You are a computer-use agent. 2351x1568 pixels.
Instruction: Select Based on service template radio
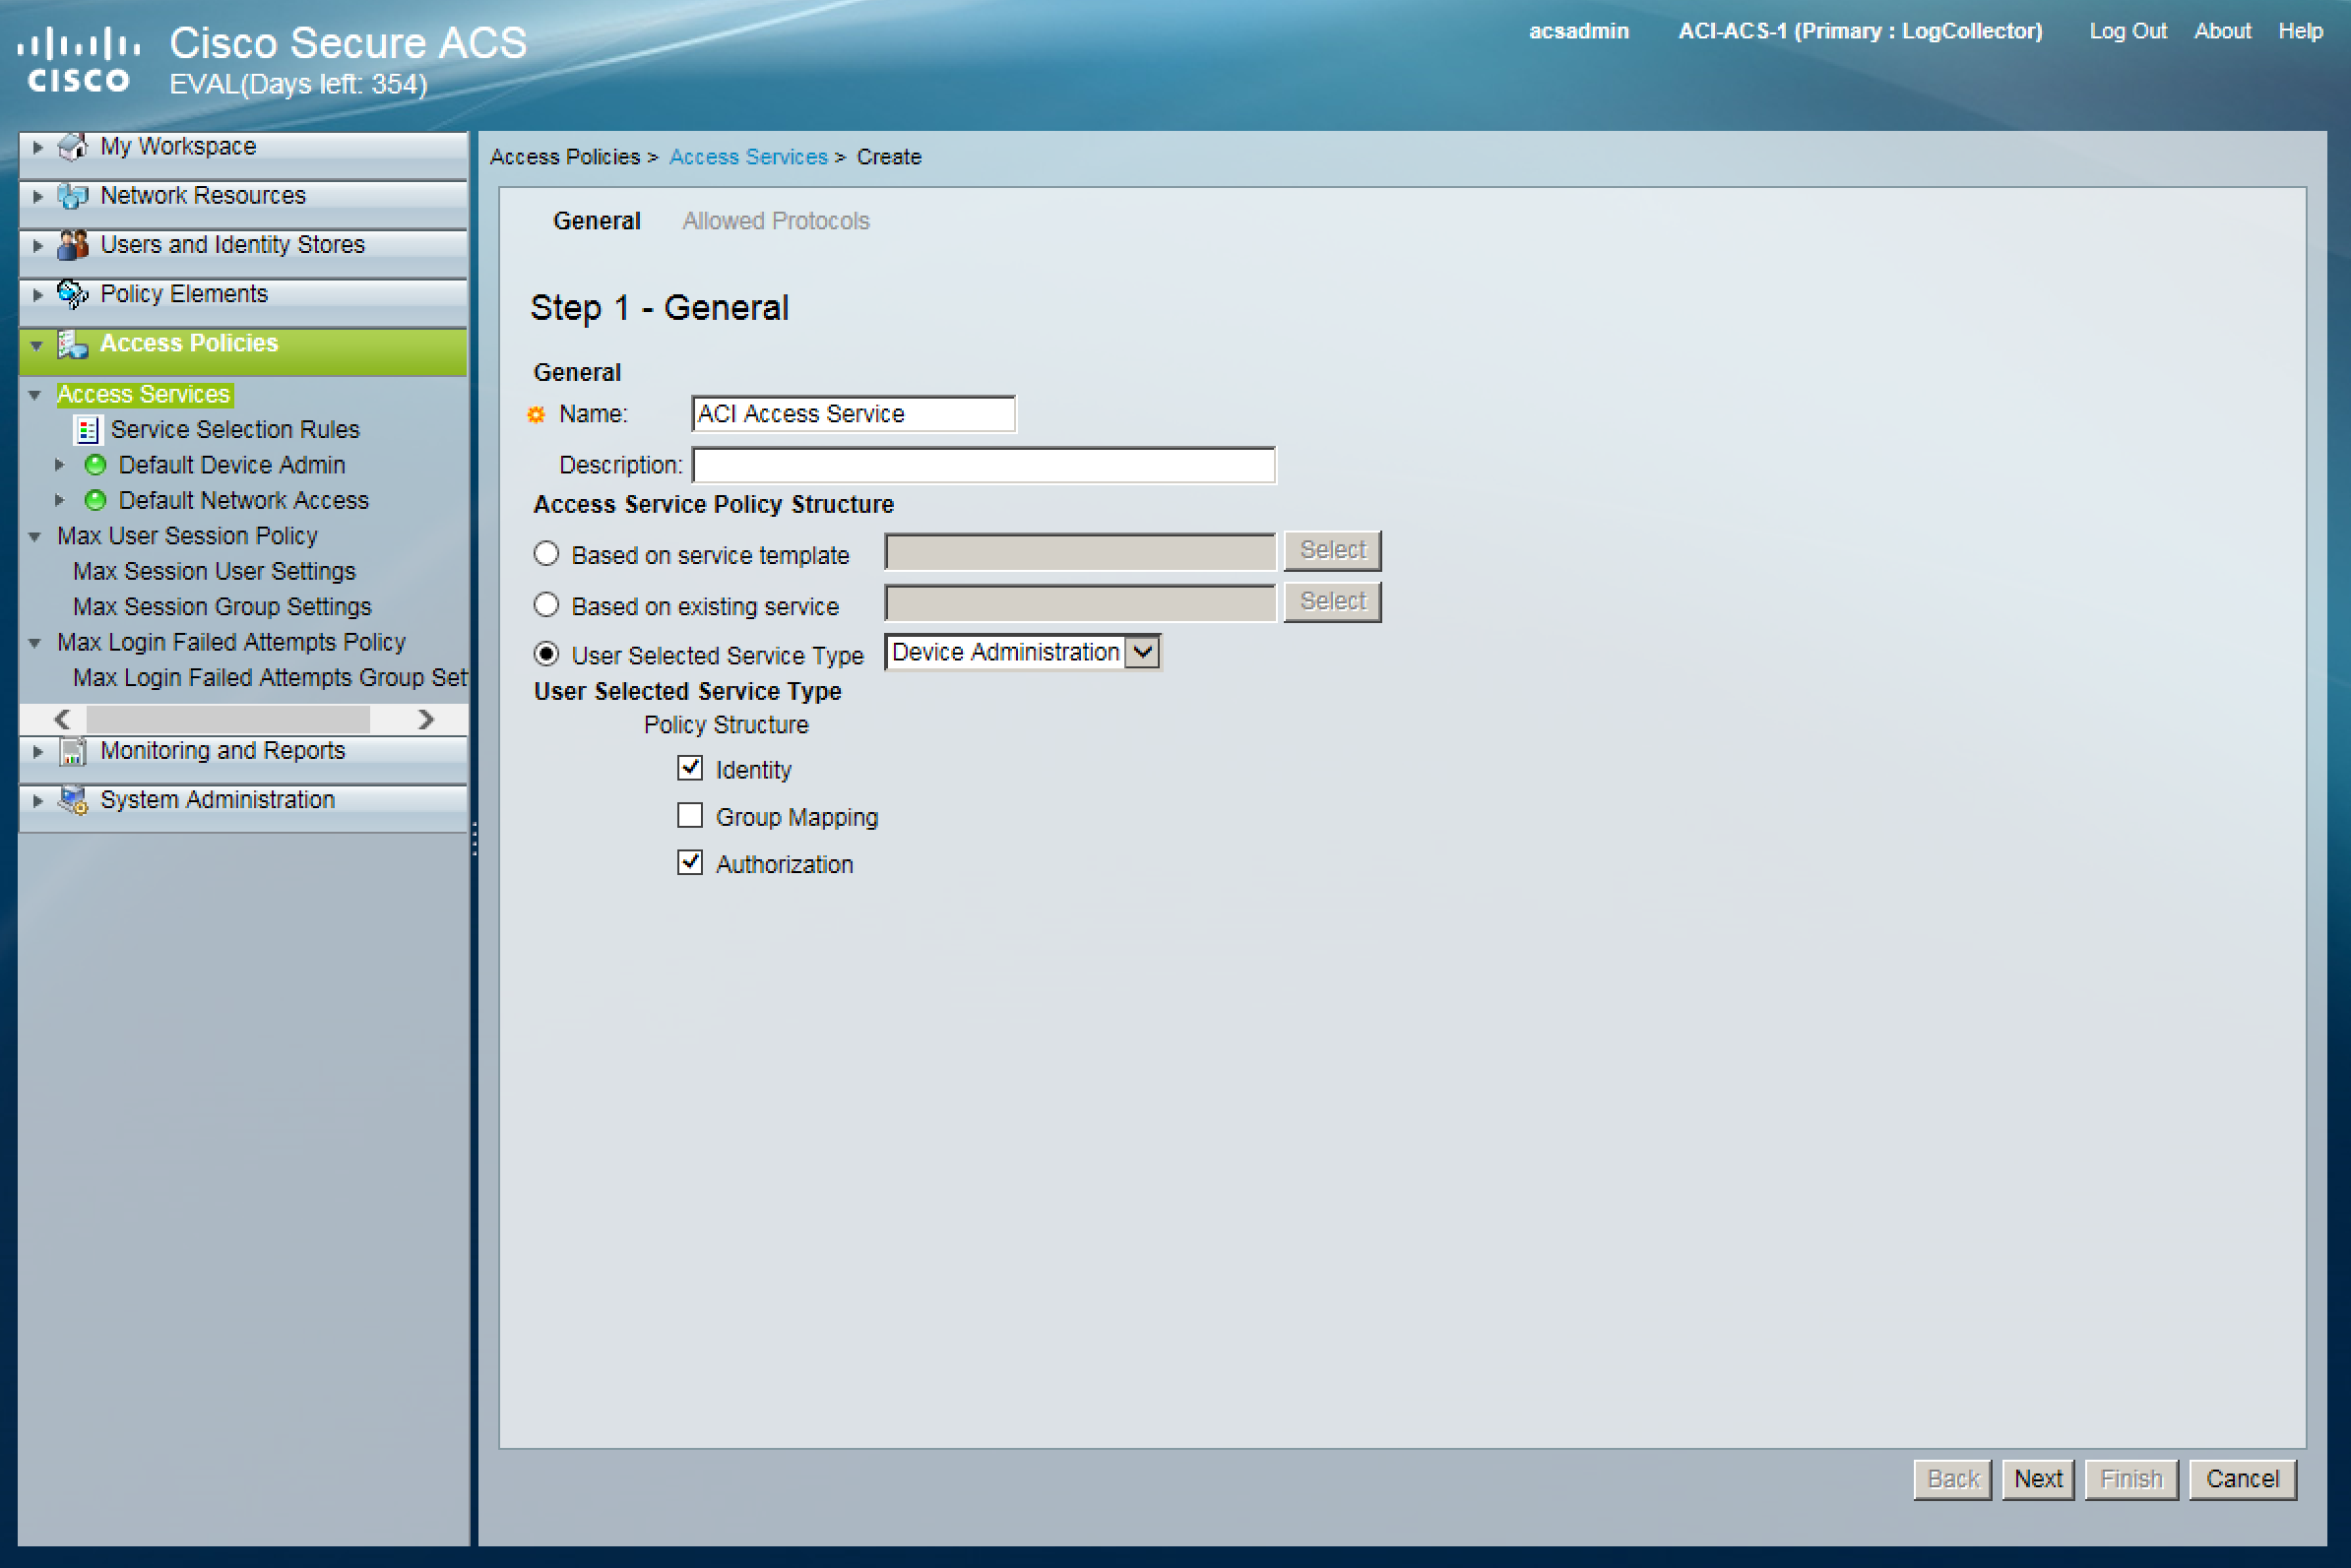[546, 554]
